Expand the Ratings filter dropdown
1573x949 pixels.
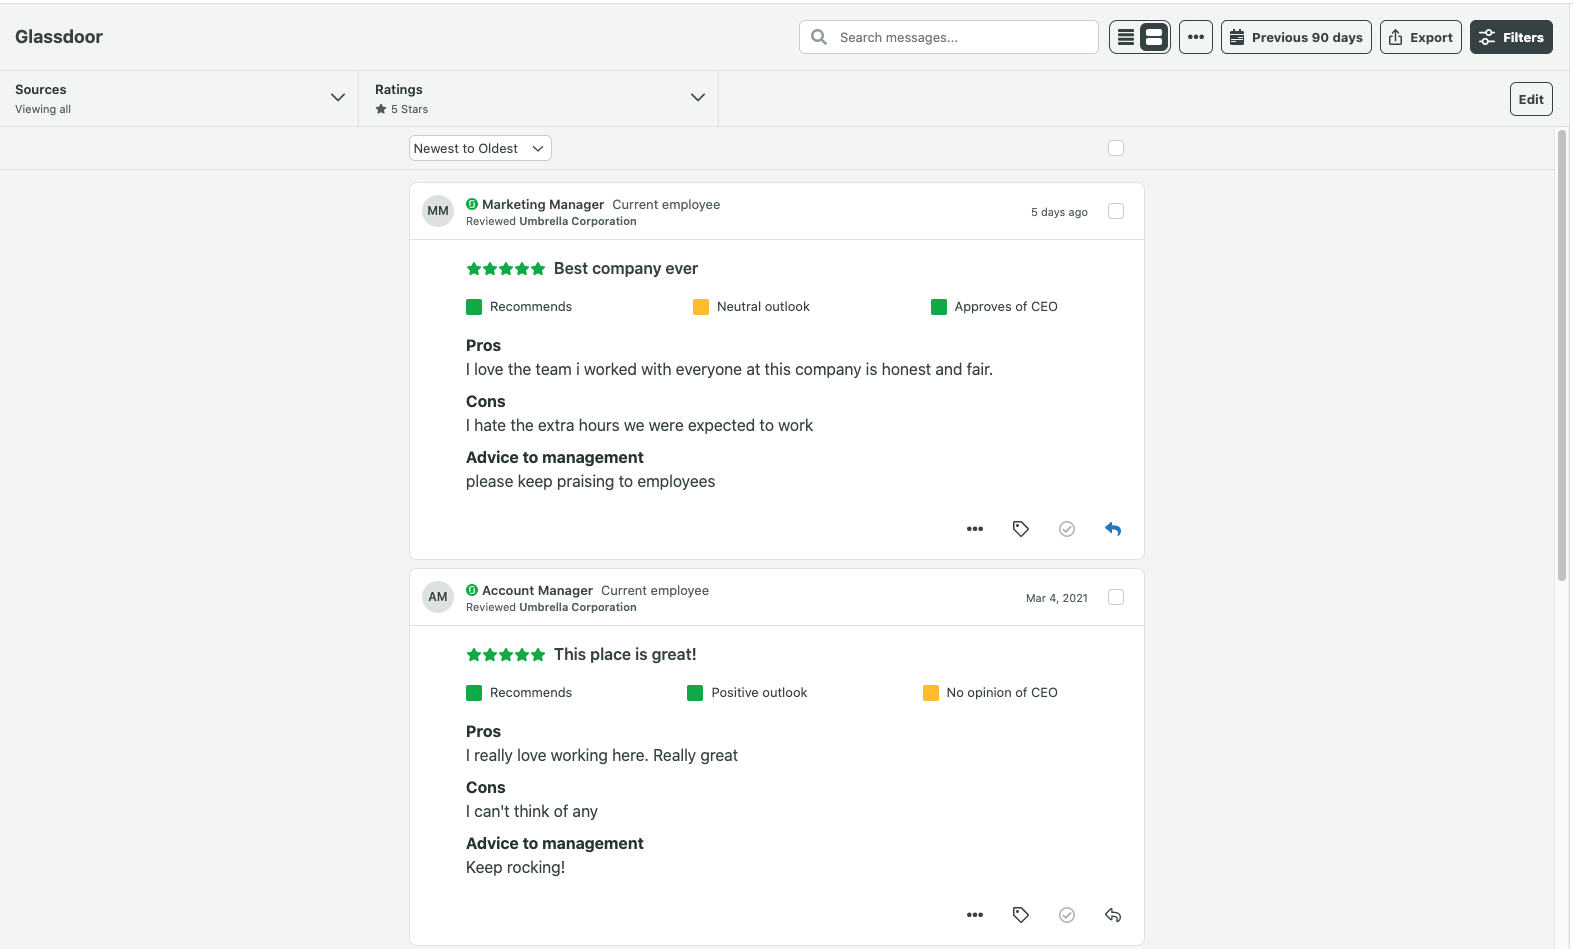point(697,98)
